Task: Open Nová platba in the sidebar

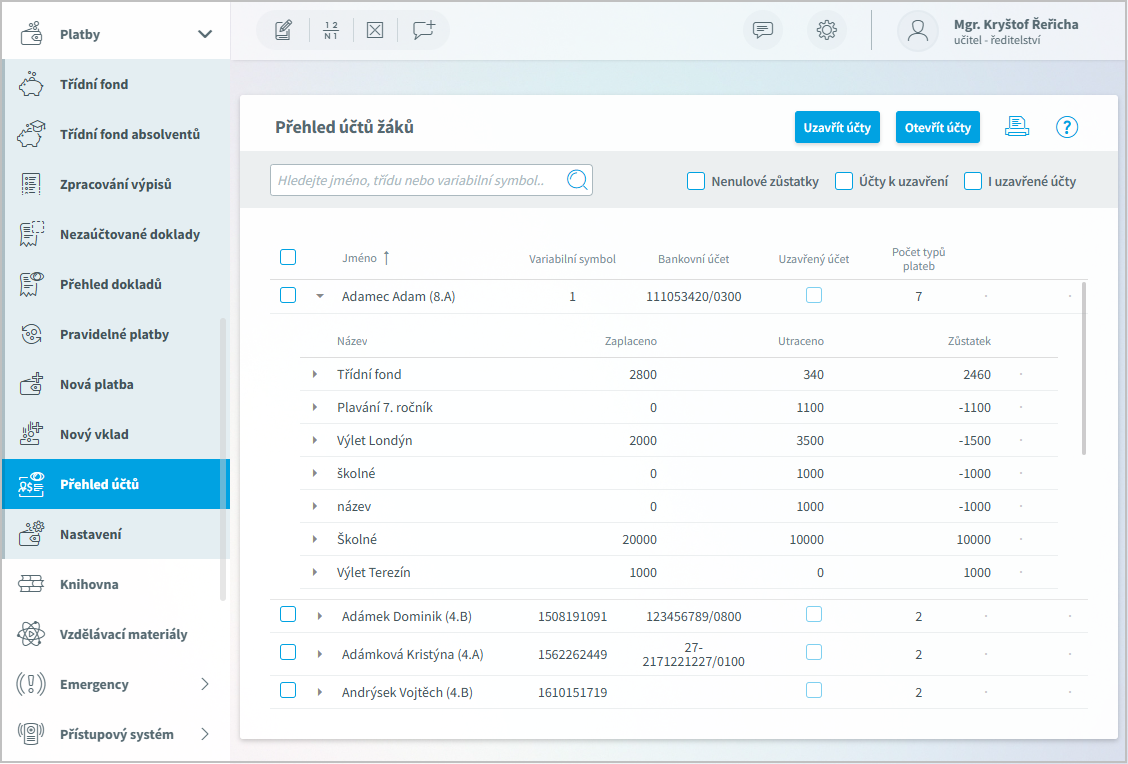Action: coord(96,384)
